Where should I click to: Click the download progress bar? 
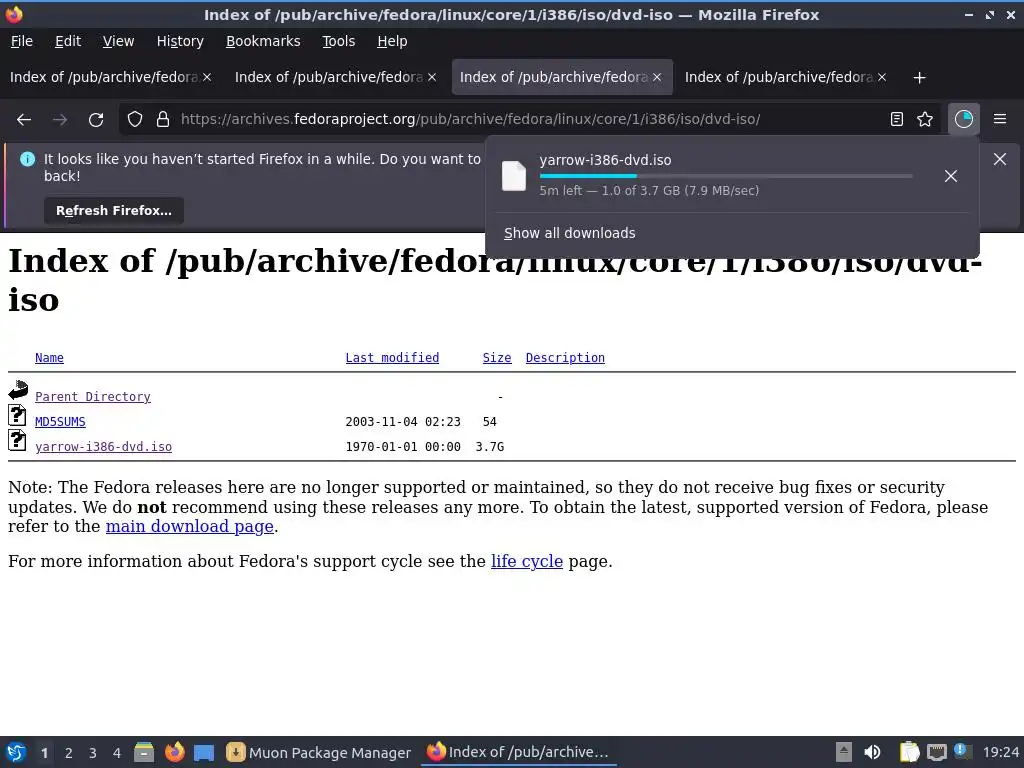[x=726, y=176]
